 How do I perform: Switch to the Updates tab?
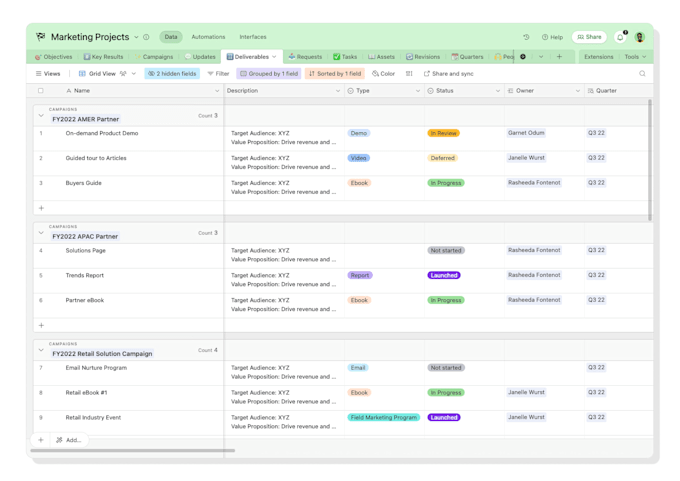pos(200,57)
